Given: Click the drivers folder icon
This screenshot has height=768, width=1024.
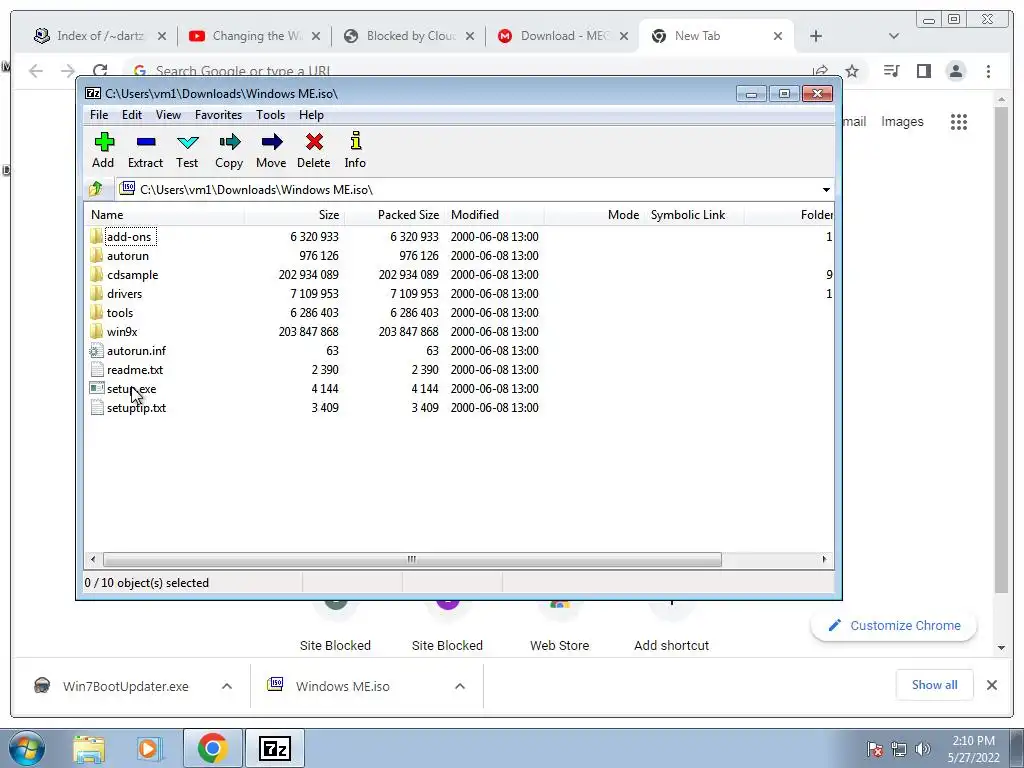Looking at the screenshot, I should (97, 293).
